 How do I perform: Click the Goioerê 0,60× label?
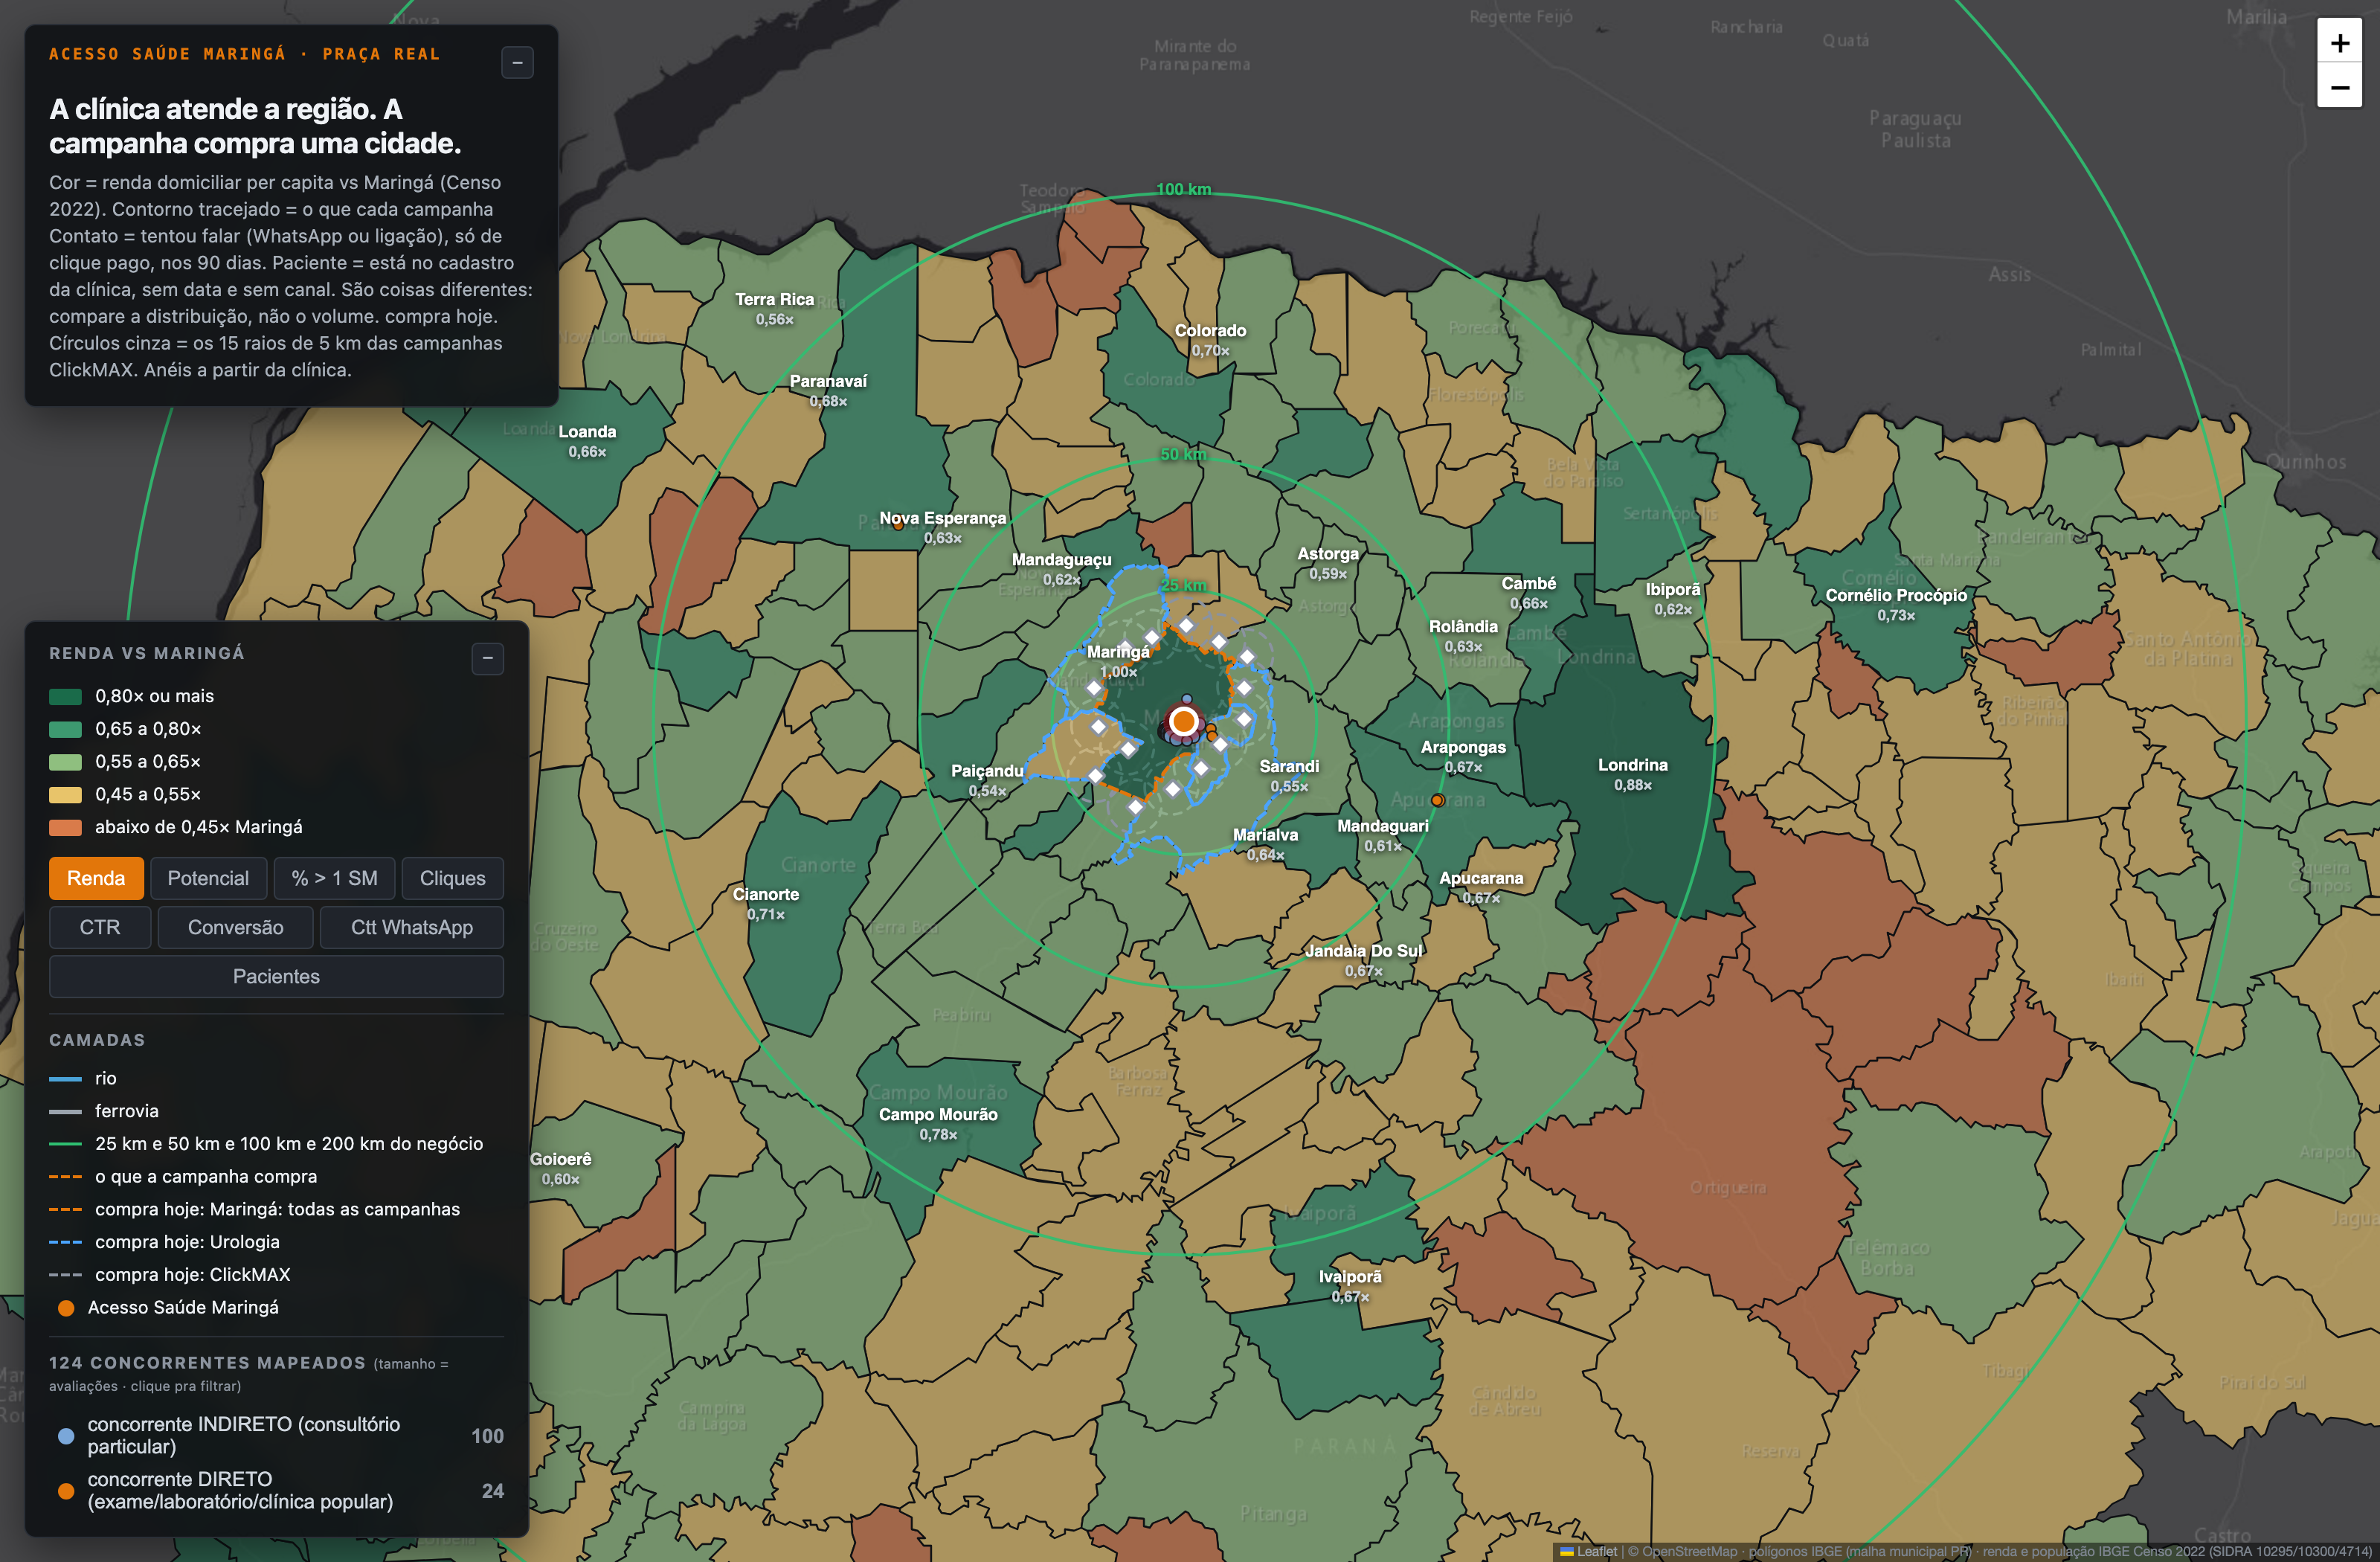point(561,1168)
